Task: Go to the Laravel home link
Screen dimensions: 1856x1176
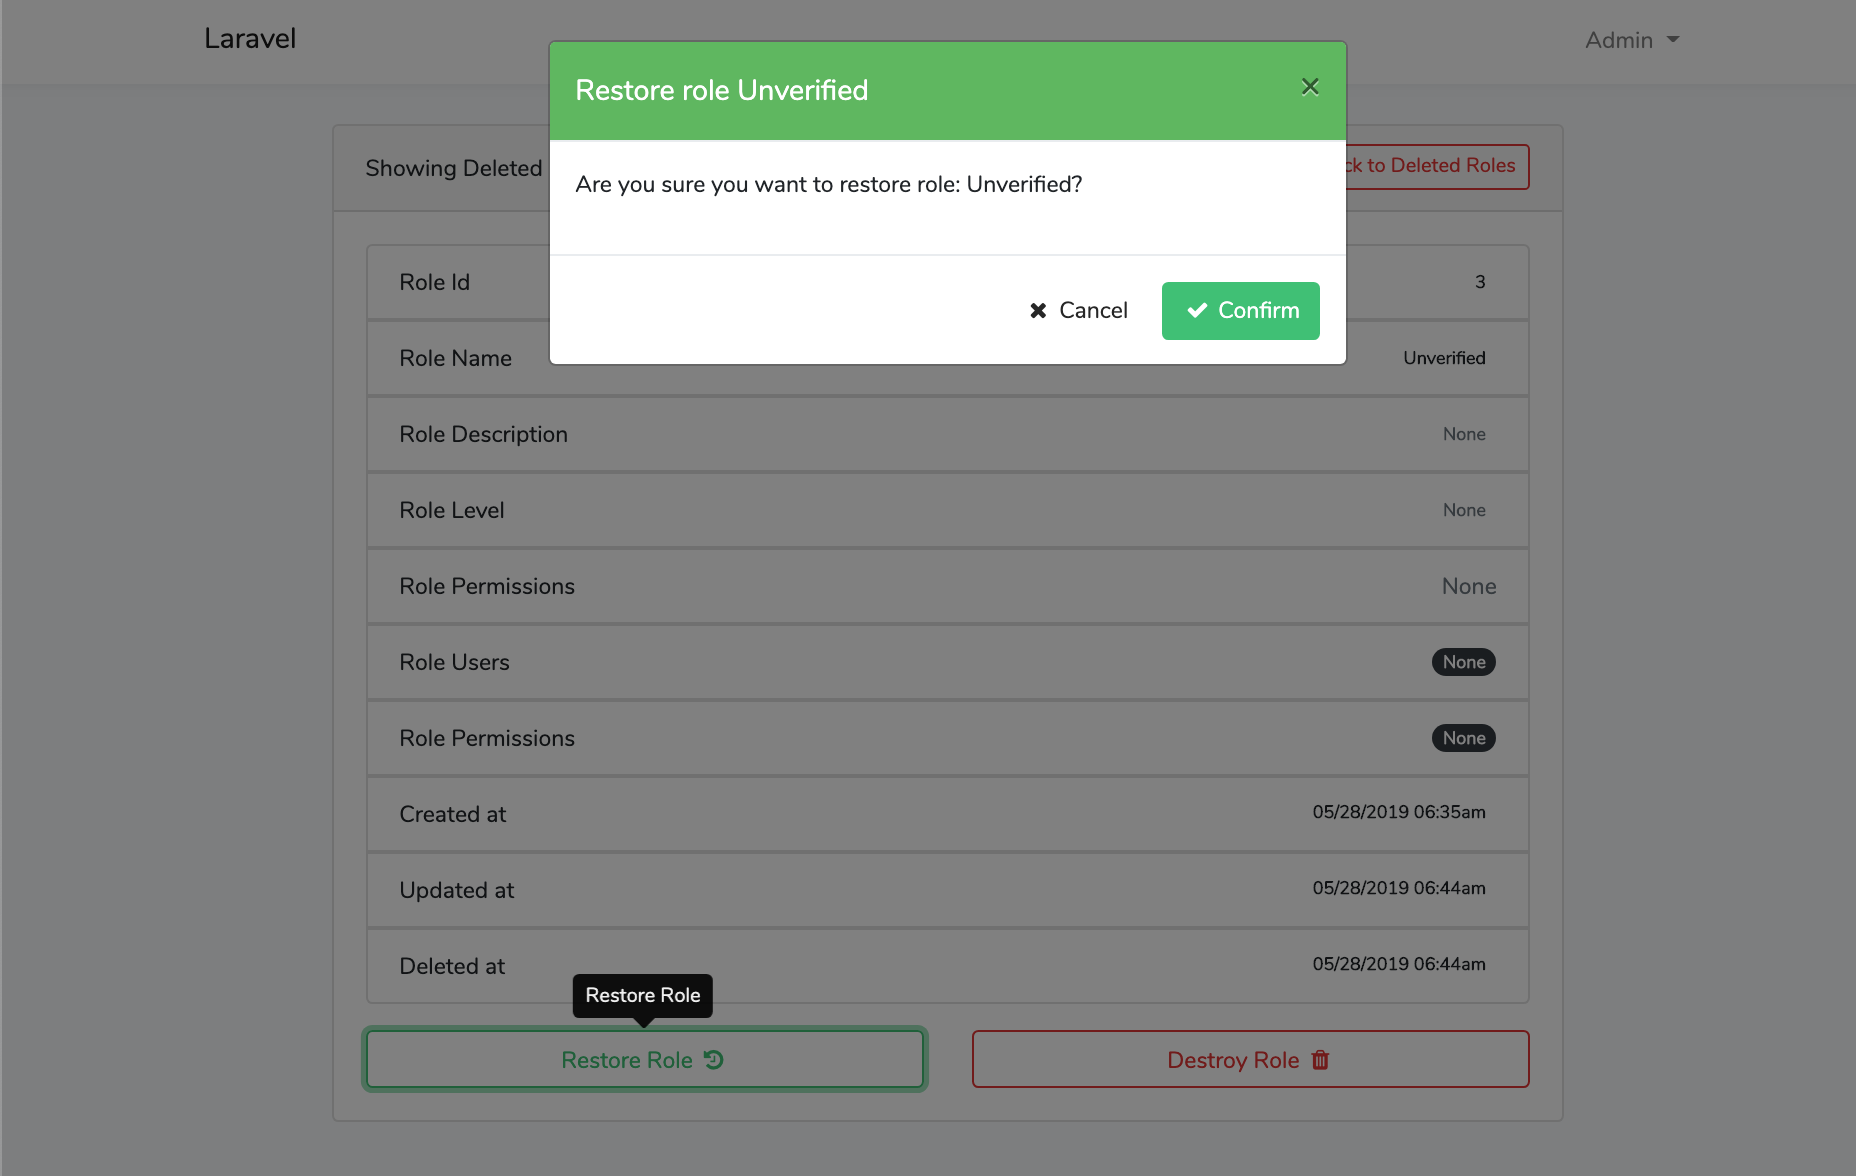Action: point(250,38)
